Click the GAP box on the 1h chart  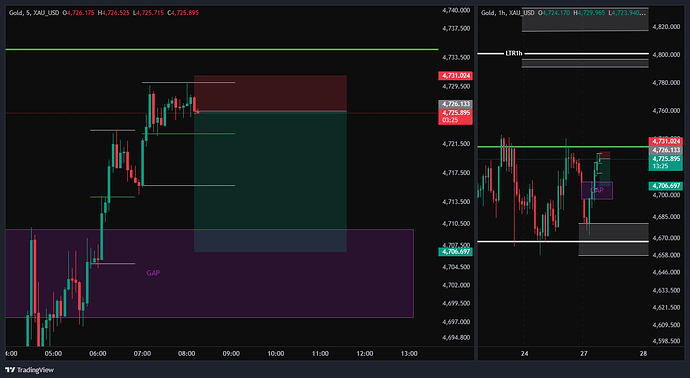click(597, 191)
